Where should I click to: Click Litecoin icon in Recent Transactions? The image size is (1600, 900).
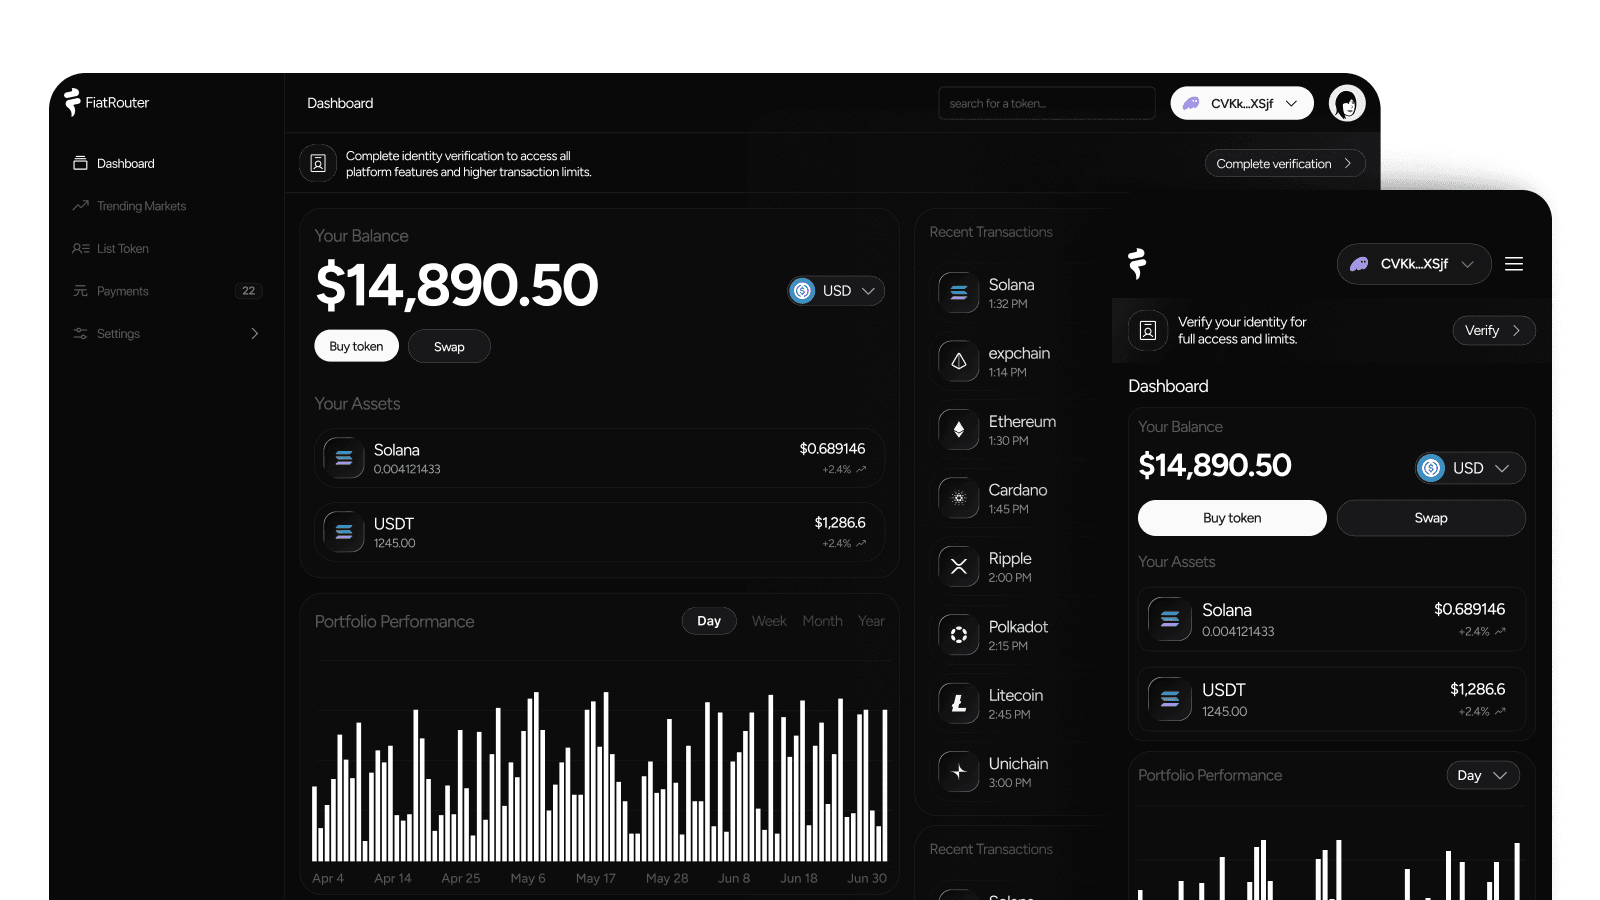coord(959,703)
